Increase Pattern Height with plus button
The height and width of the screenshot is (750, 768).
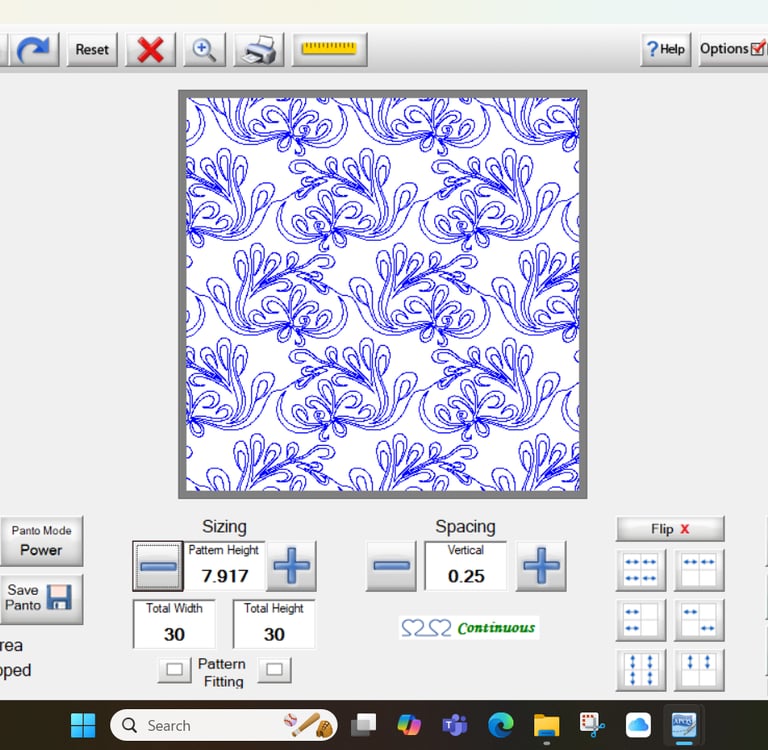point(291,566)
